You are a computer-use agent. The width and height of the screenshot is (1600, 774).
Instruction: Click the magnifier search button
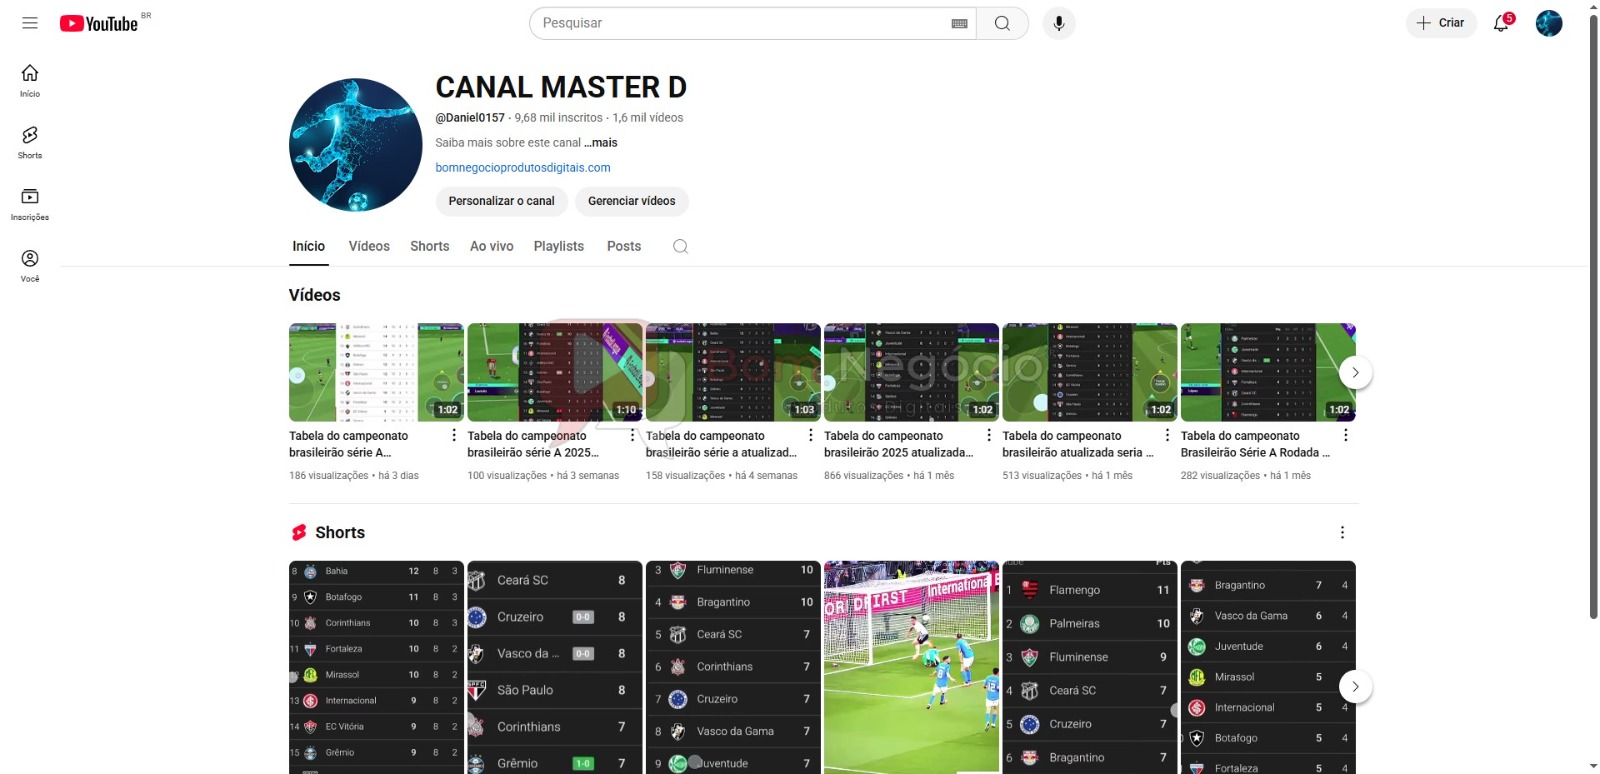tap(1002, 23)
